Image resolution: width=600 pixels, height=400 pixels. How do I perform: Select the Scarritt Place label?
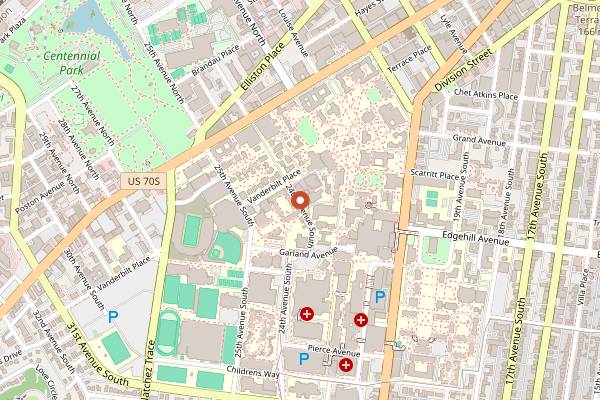[434, 175]
